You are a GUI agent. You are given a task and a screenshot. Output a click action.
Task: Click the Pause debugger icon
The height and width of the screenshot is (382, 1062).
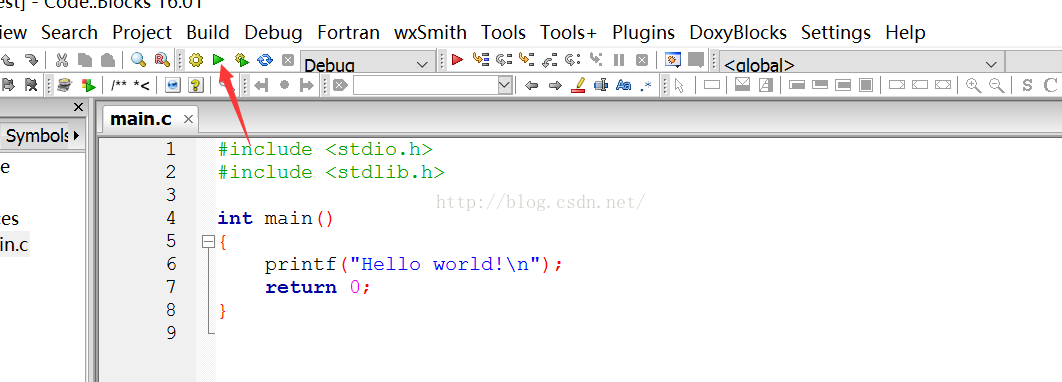pyautogui.click(x=618, y=60)
